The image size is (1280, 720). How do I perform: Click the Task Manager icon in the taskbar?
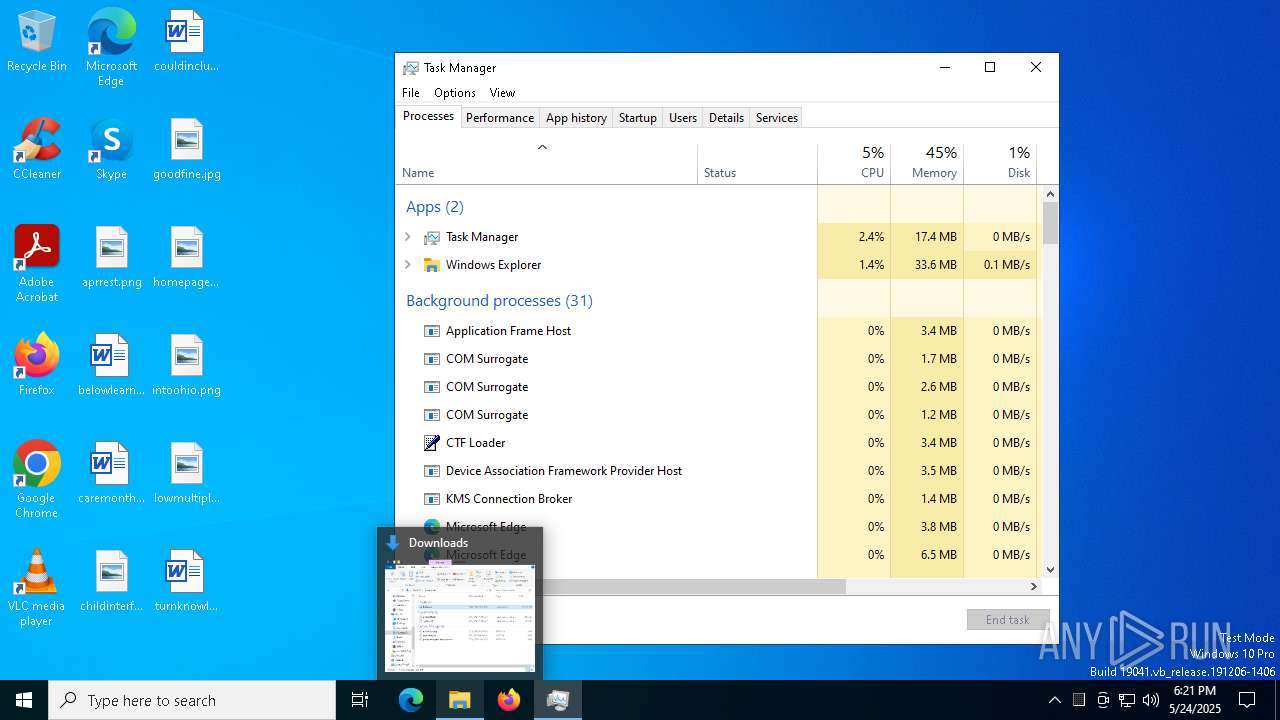(x=558, y=701)
